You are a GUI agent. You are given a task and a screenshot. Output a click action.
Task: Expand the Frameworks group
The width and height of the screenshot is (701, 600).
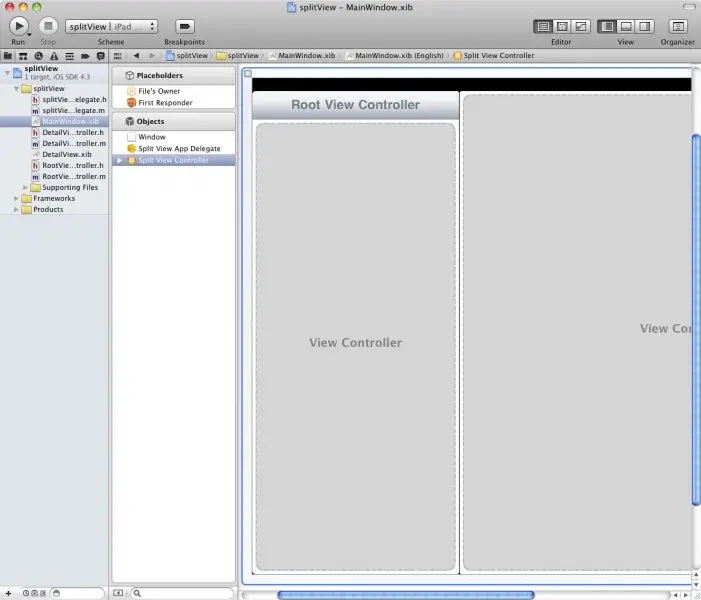point(16,198)
